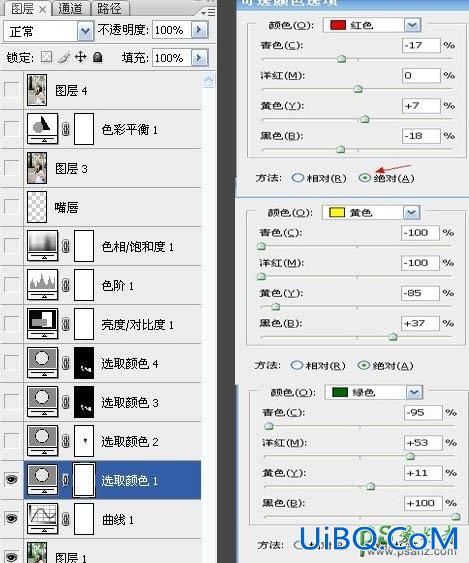Screen dimensions: 469x563
Task: Select the 色阶 1 layer name
Action: coord(118,285)
